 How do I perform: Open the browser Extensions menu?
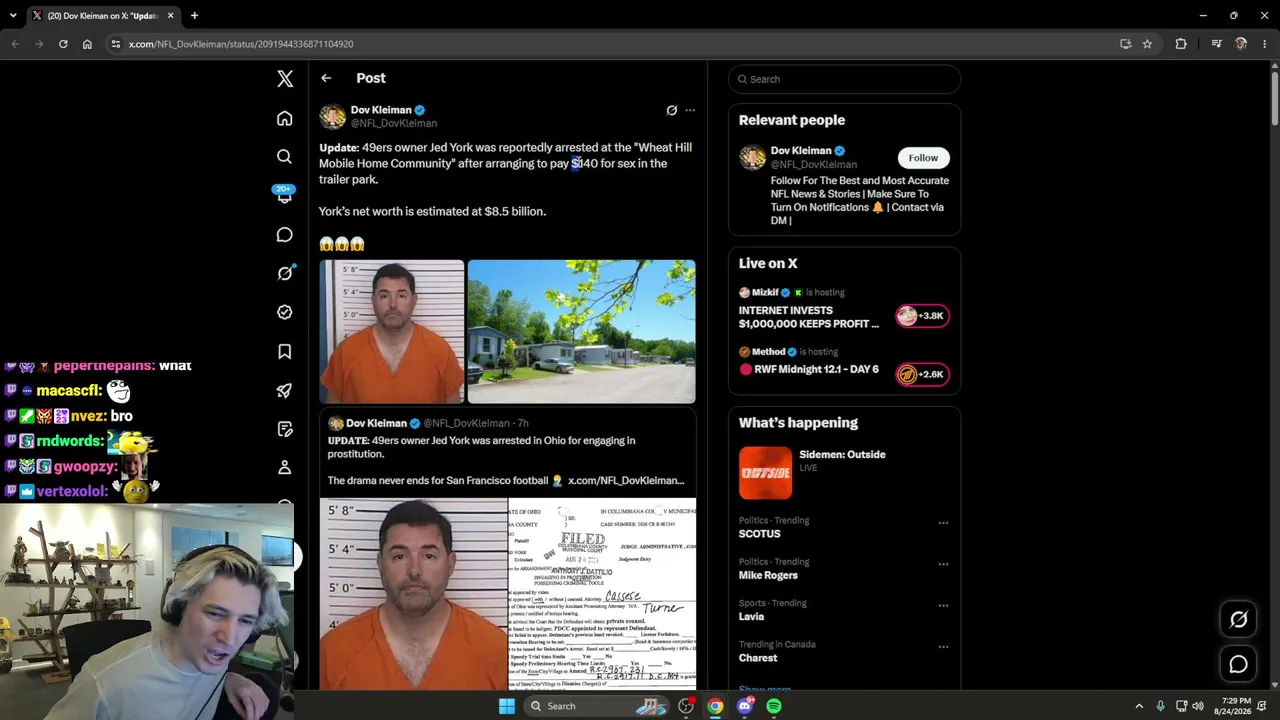tap(1181, 44)
